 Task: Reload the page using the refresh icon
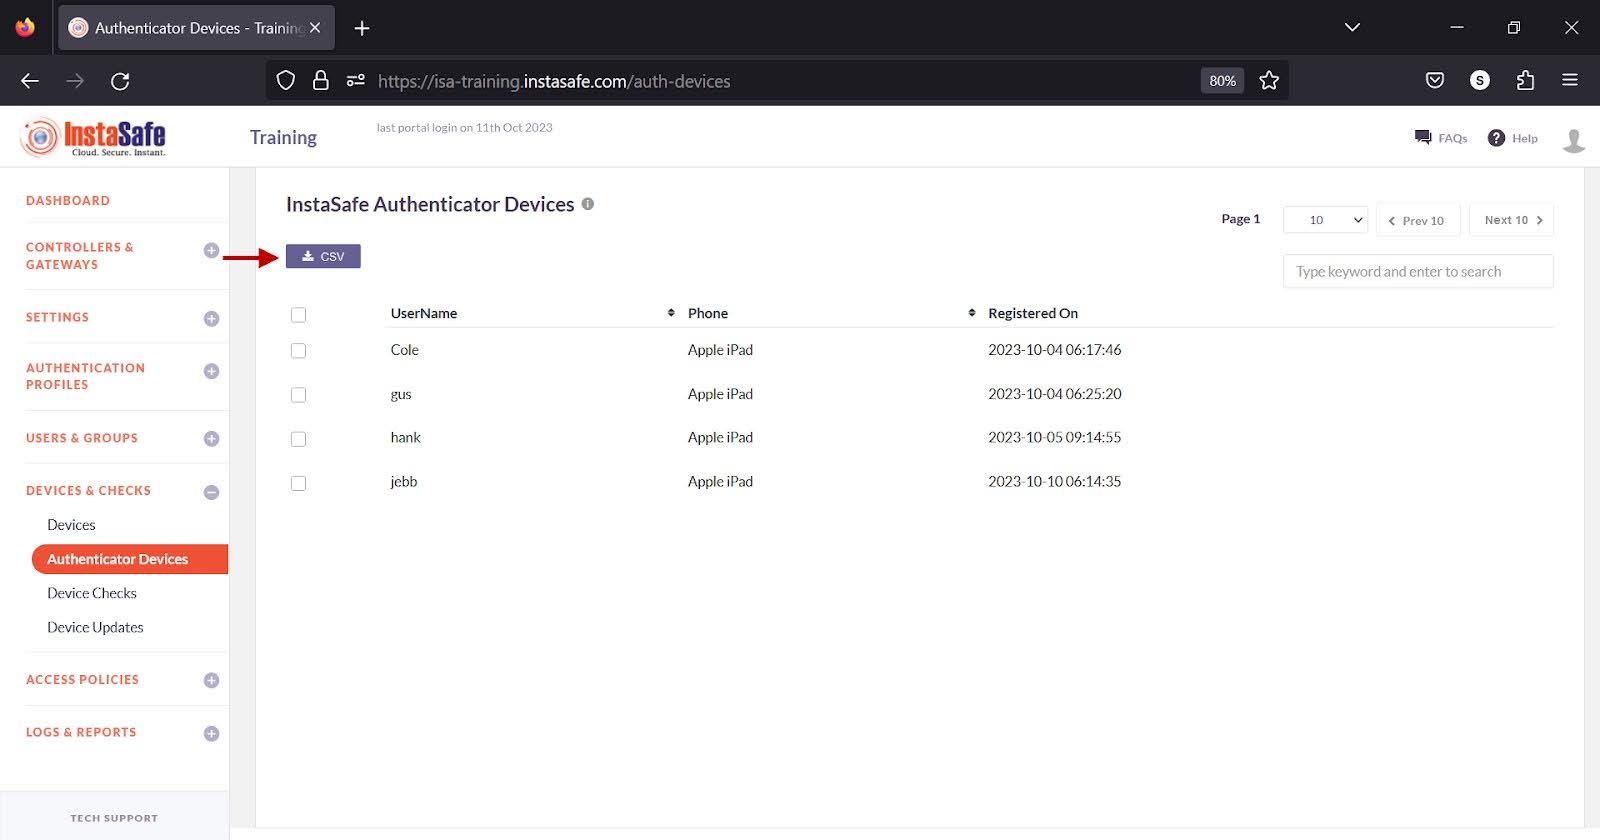click(x=120, y=81)
